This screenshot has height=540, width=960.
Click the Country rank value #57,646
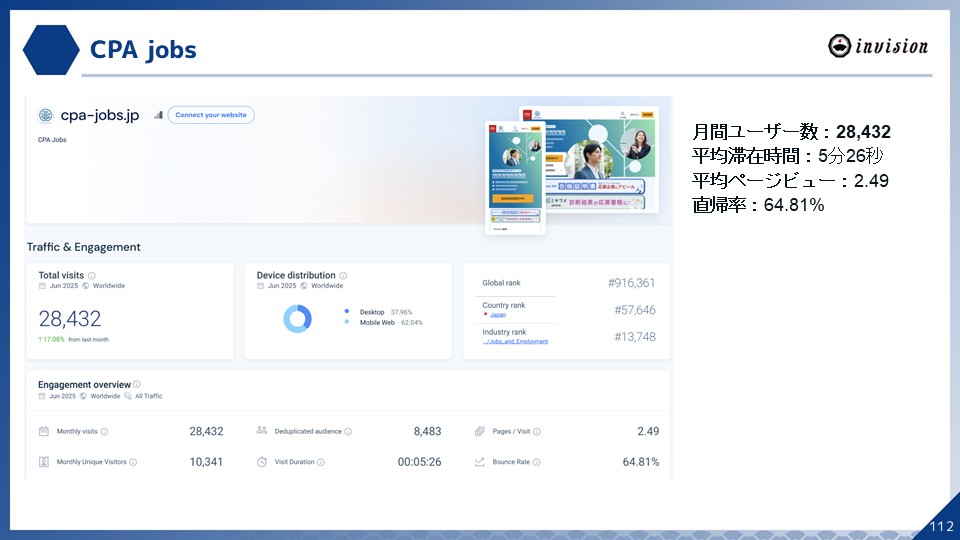pos(635,310)
